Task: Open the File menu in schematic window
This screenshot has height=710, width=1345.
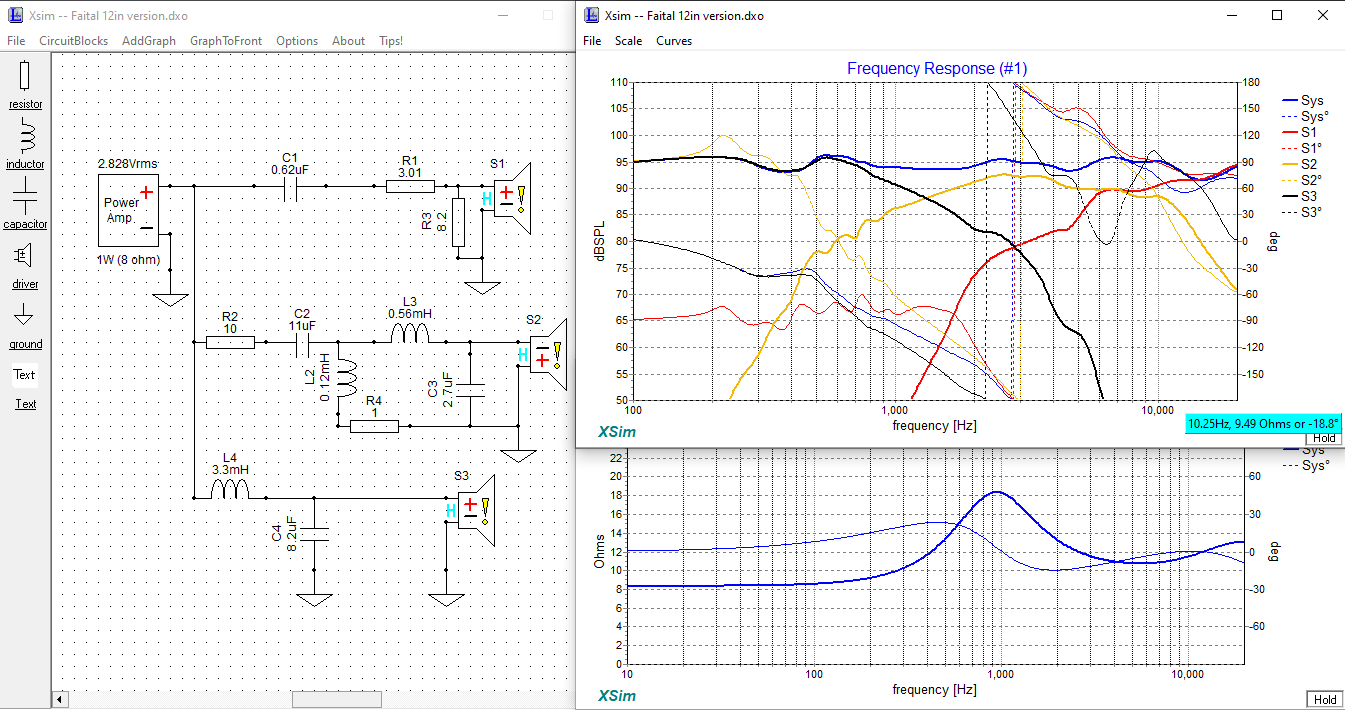Action: coord(16,41)
